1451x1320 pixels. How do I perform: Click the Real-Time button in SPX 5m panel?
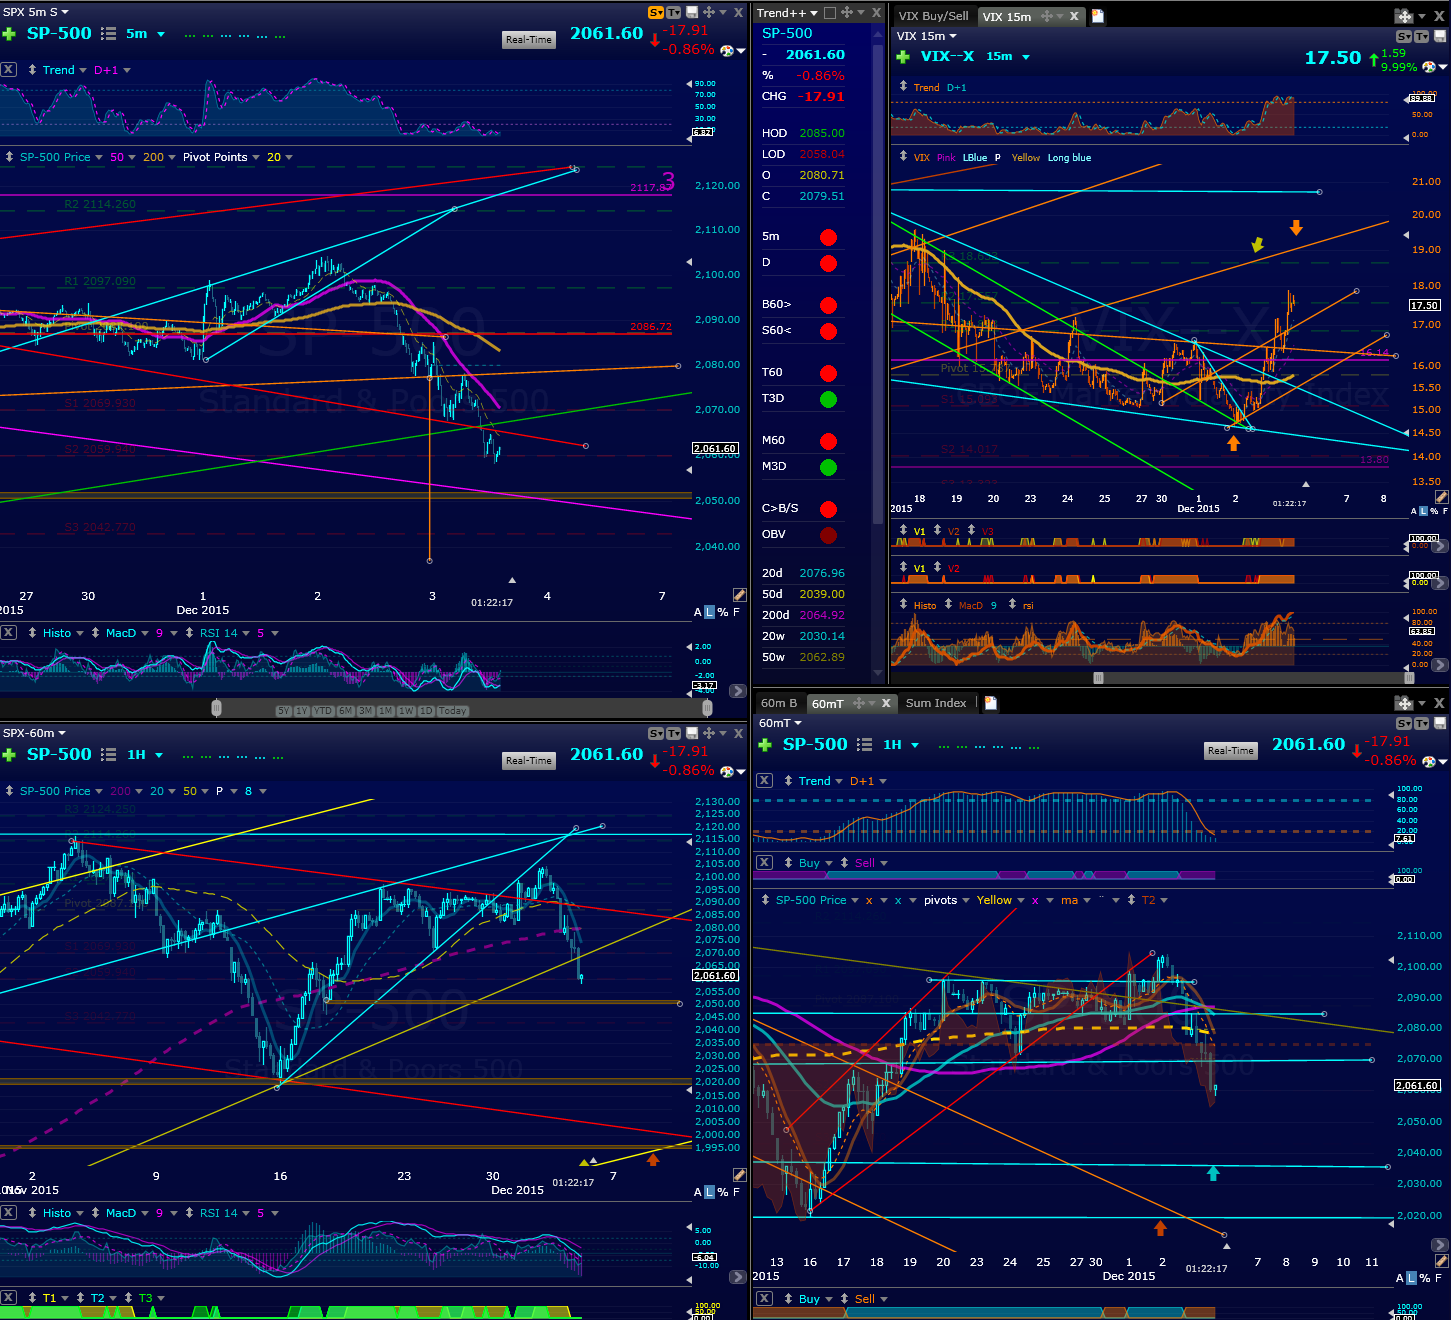528,40
